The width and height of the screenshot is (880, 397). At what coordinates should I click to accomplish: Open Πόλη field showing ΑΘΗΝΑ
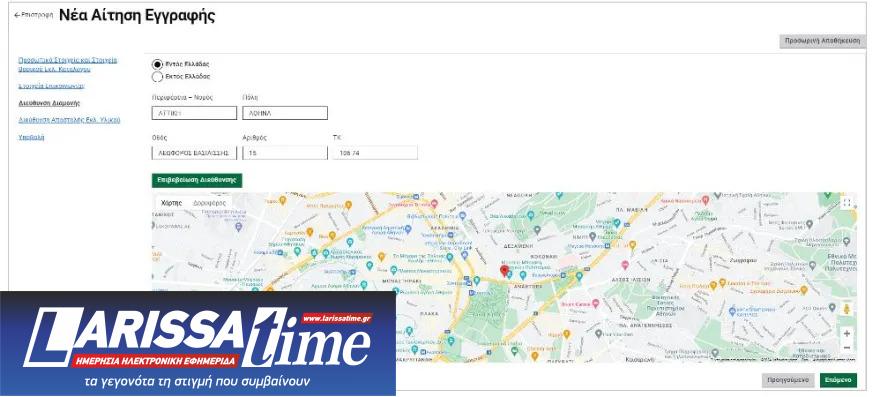pyautogui.click(x=285, y=113)
